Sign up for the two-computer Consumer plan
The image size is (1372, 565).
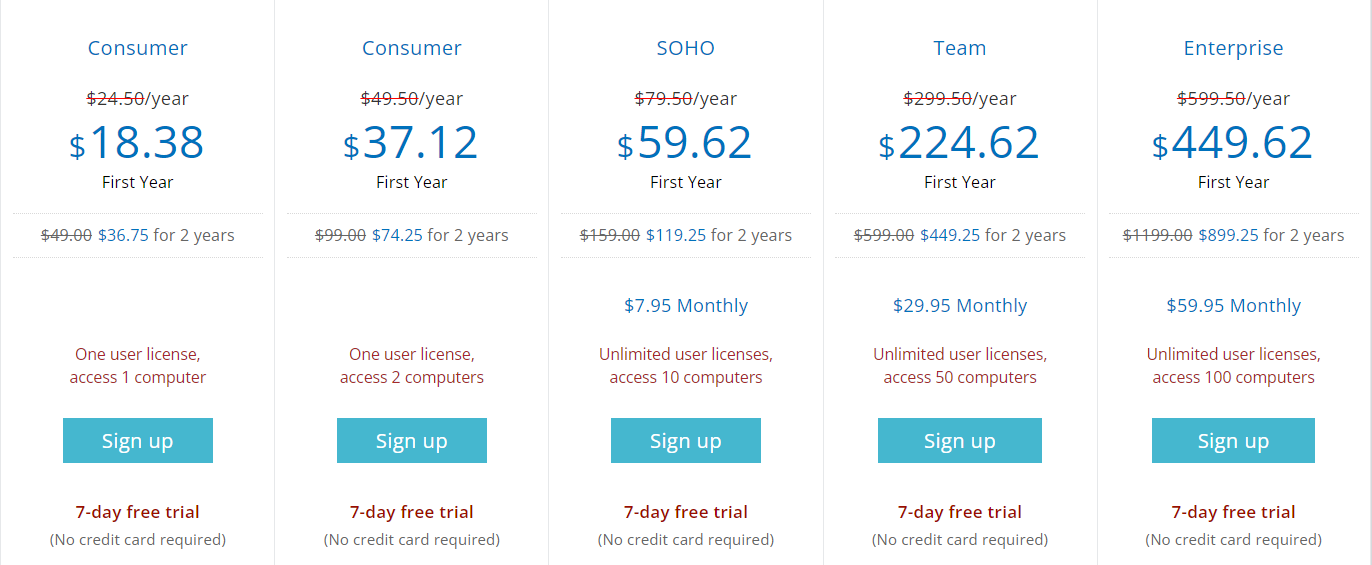[x=412, y=441]
